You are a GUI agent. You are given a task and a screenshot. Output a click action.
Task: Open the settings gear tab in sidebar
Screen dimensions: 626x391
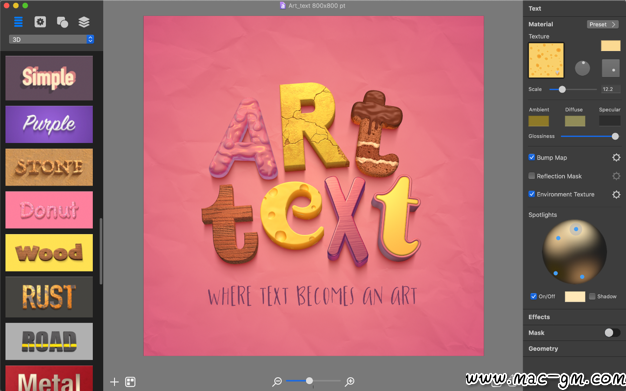point(40,22)
